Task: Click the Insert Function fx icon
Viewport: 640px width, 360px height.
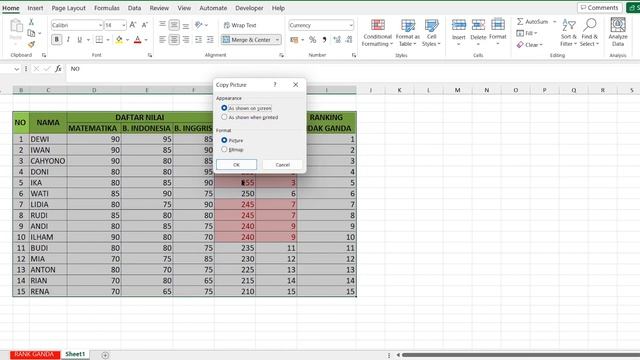Action: pyautogui.click(x=58, y=69)
